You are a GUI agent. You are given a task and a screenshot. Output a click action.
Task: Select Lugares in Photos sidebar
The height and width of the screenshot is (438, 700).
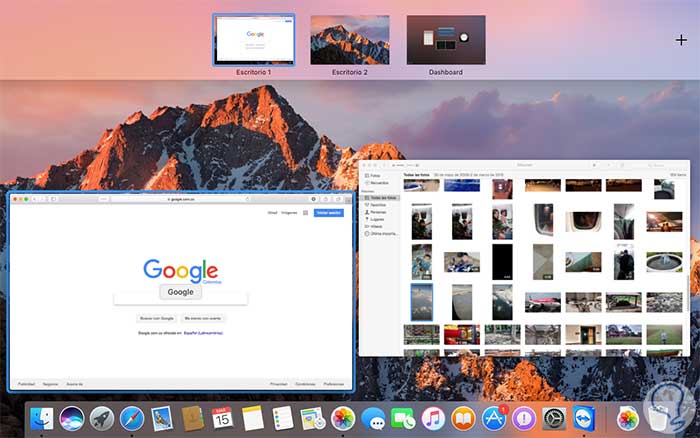(x=377, y=219)
